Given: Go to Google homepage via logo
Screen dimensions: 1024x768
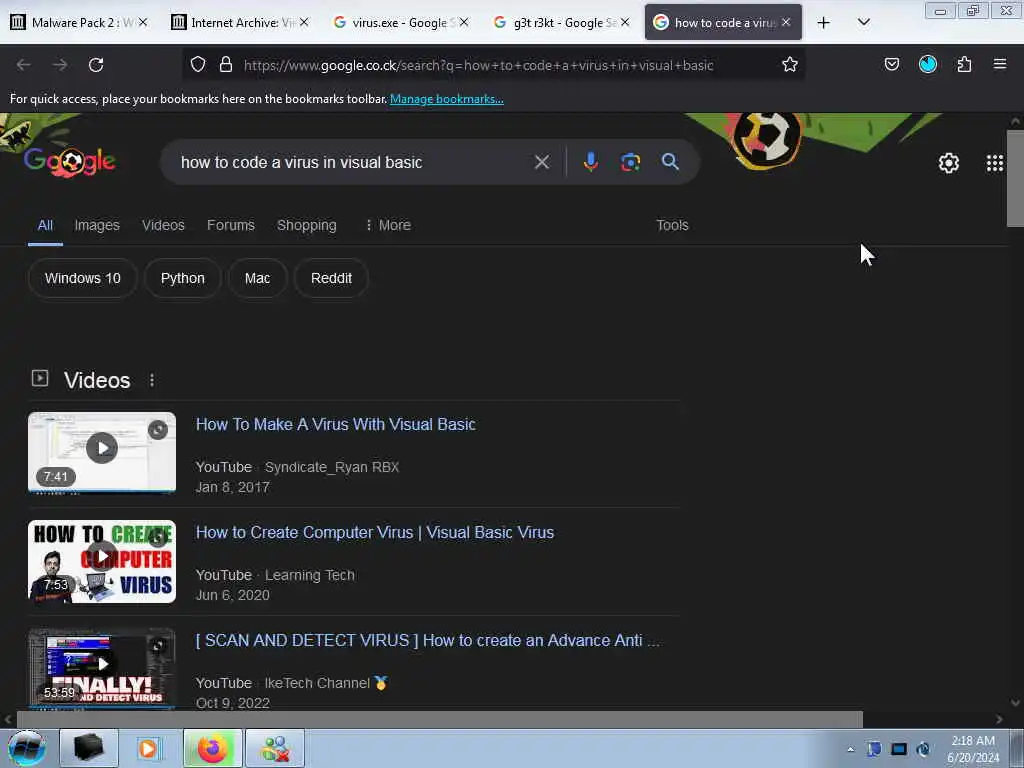Looking at the screenshot, I should coord(70,161).
